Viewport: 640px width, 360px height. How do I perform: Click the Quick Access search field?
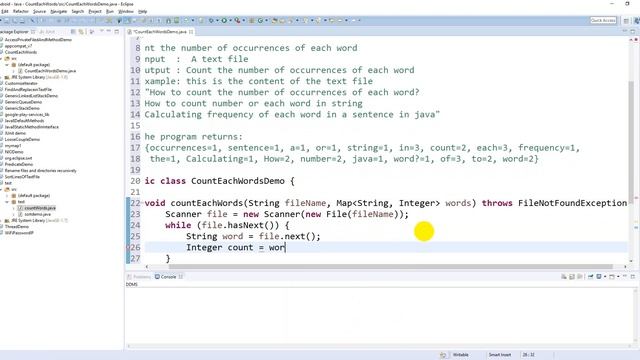click(603, 20)
